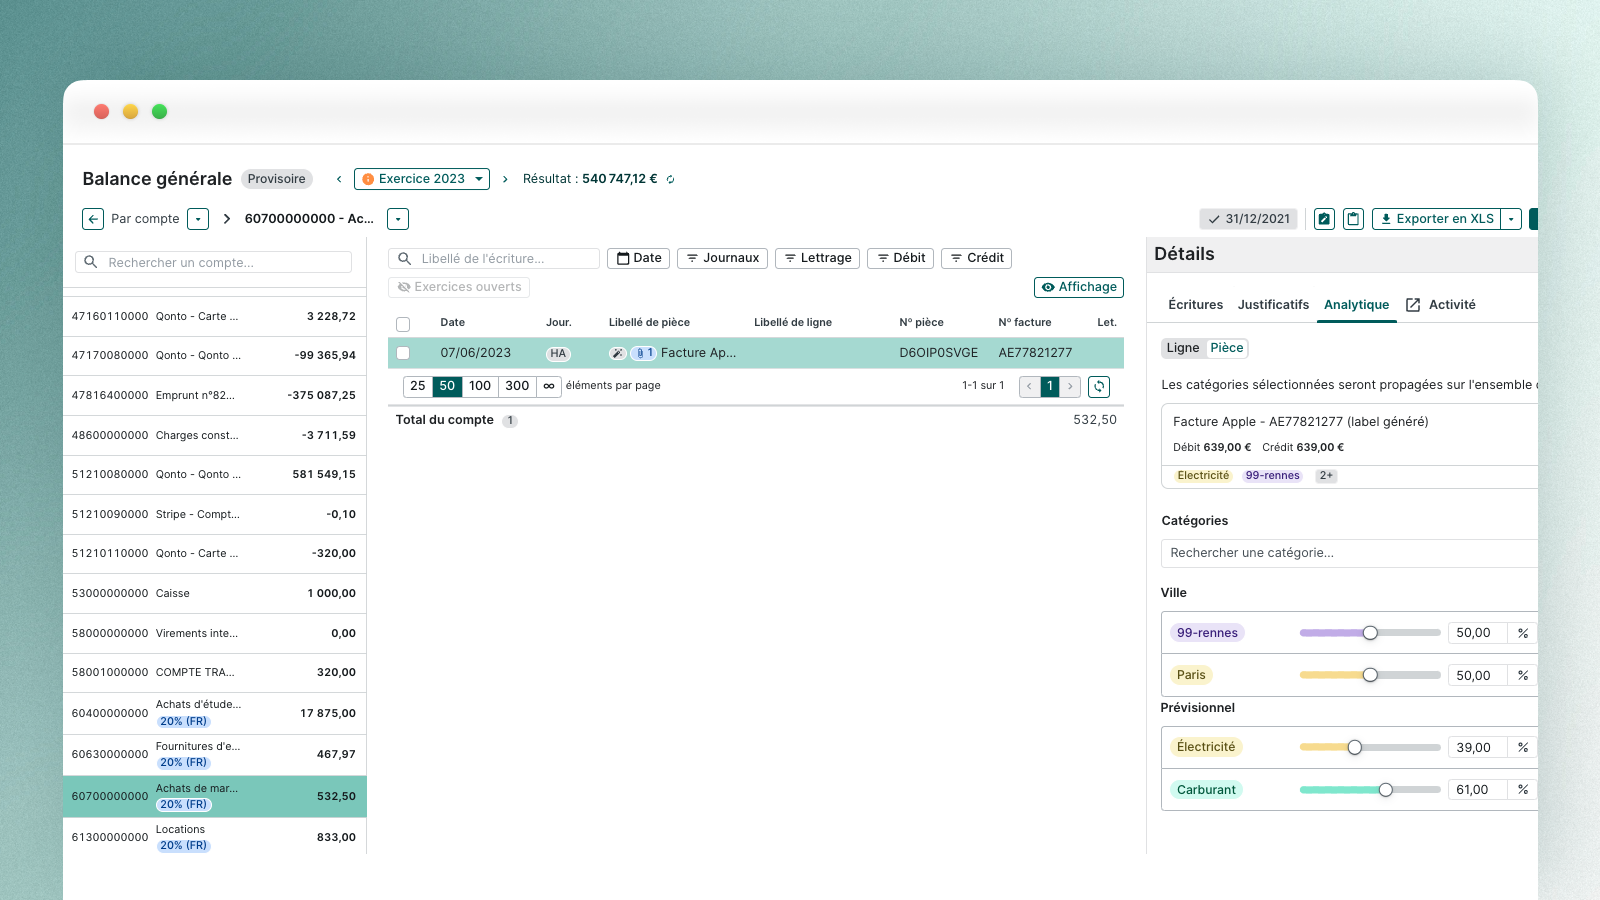
Task: Open the Exercice 2023 dropdown
Action: [x=422, y=179]
